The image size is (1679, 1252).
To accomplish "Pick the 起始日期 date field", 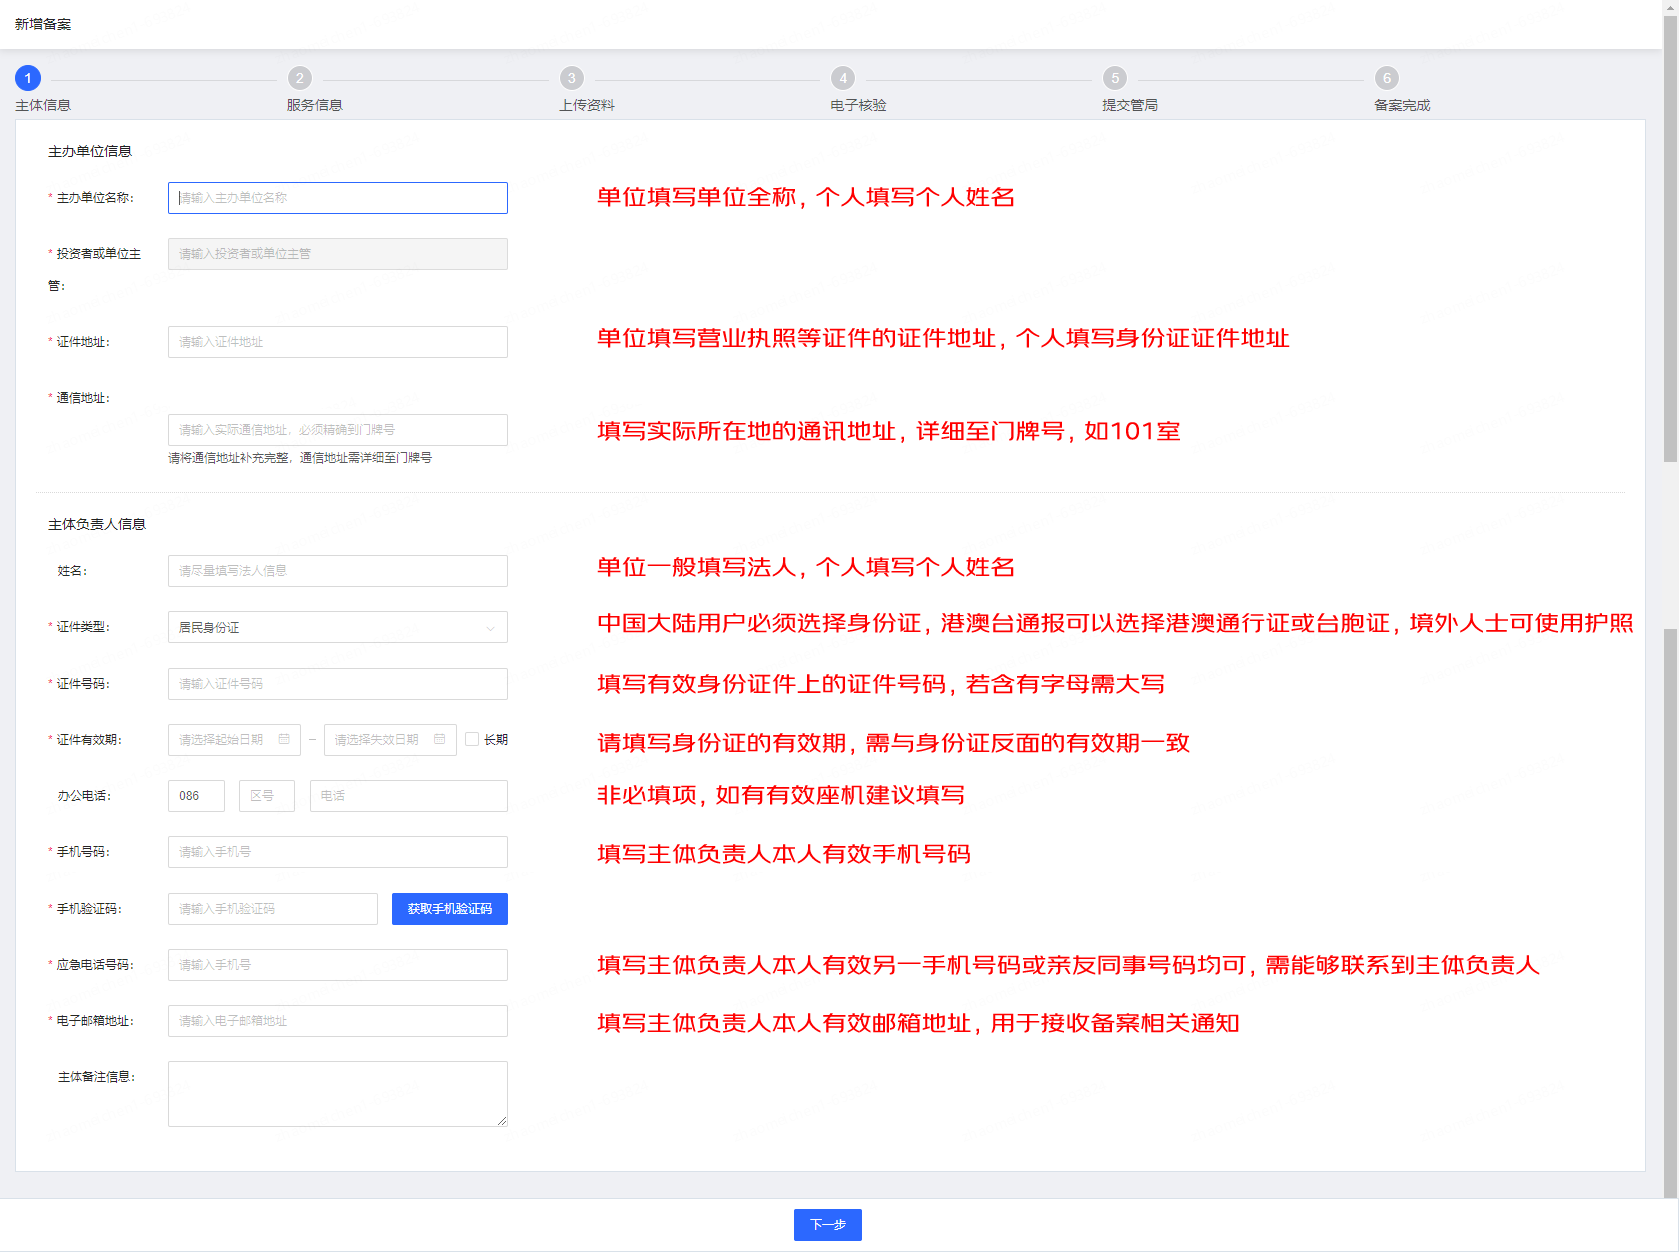I will click(234, 740).
